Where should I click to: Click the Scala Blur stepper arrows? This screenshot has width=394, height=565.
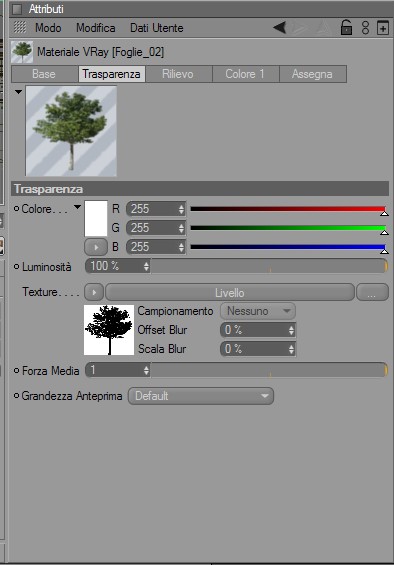coord(291,349)
